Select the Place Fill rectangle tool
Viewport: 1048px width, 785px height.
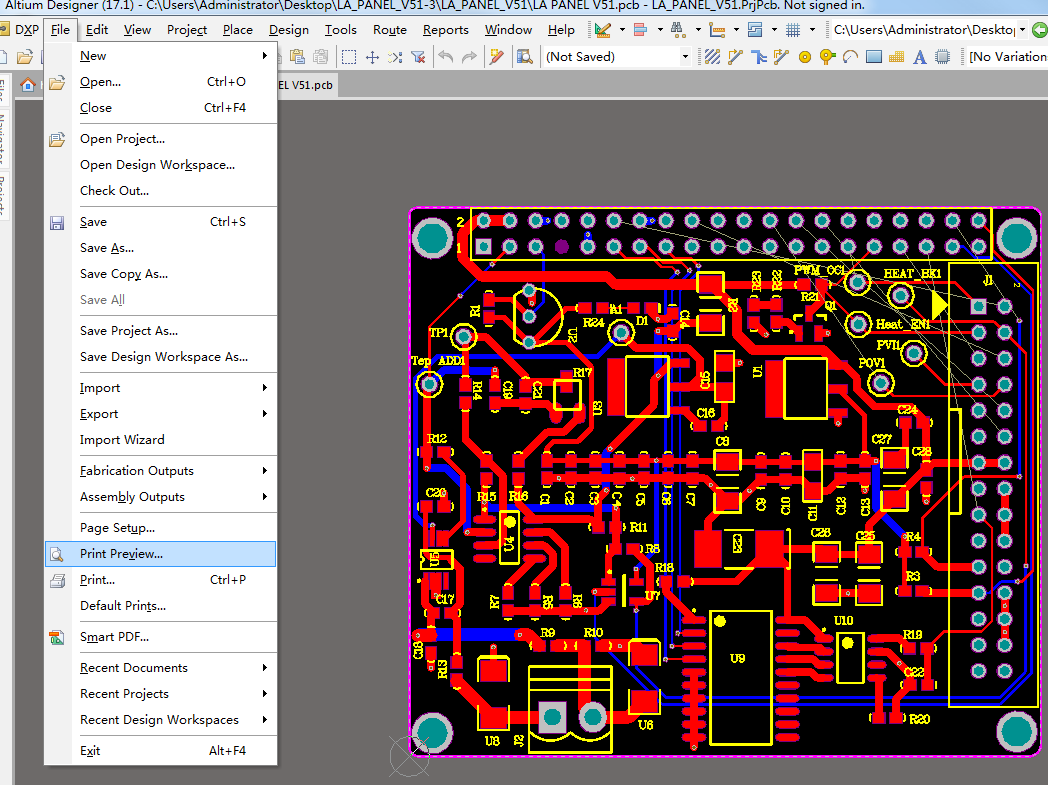[874, 57]
